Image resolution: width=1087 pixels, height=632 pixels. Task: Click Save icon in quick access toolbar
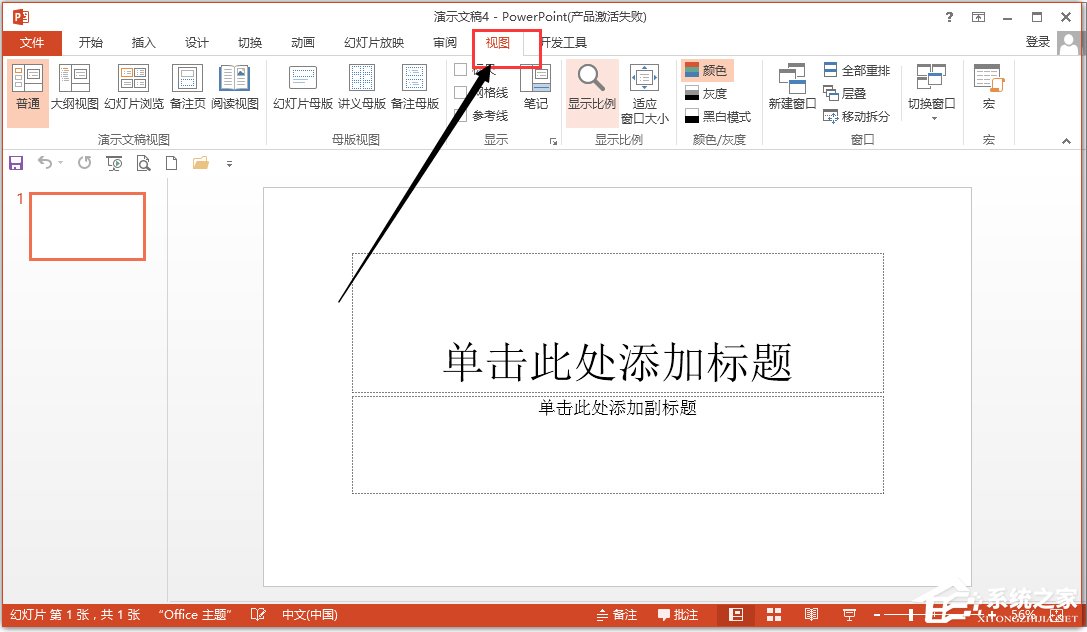coord(16,163)
